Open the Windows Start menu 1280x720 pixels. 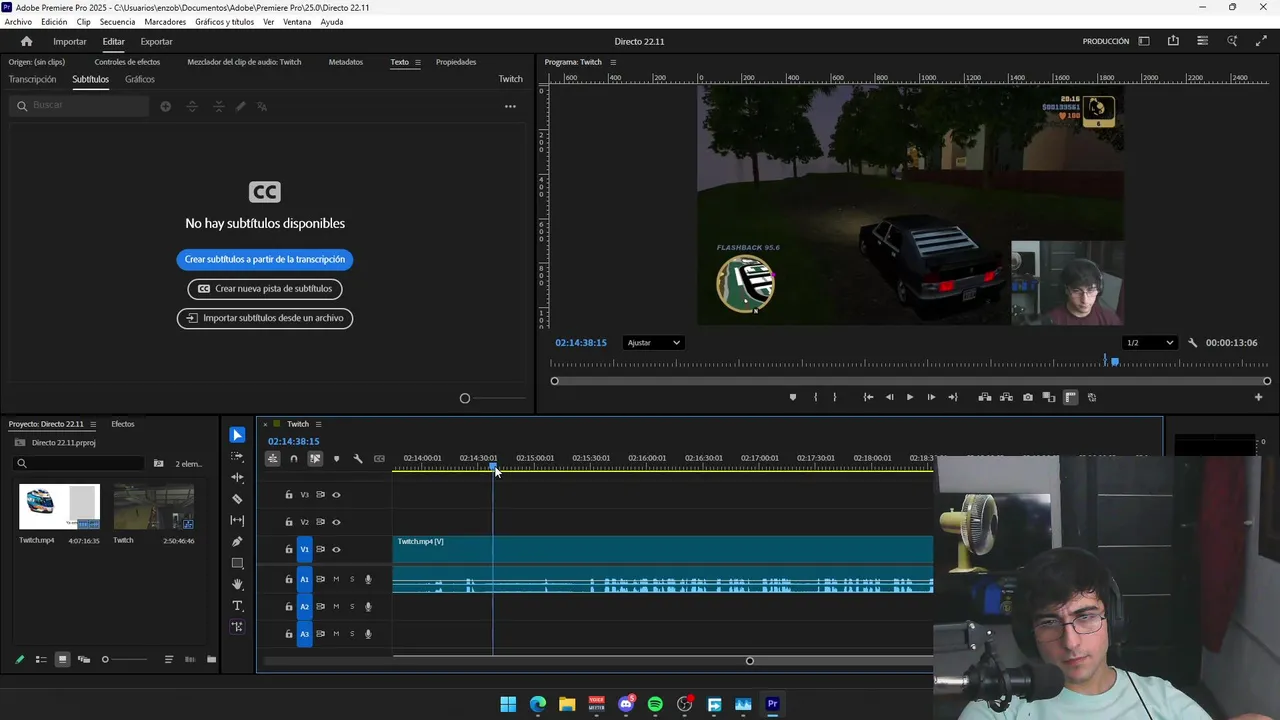tap(508, 704)
